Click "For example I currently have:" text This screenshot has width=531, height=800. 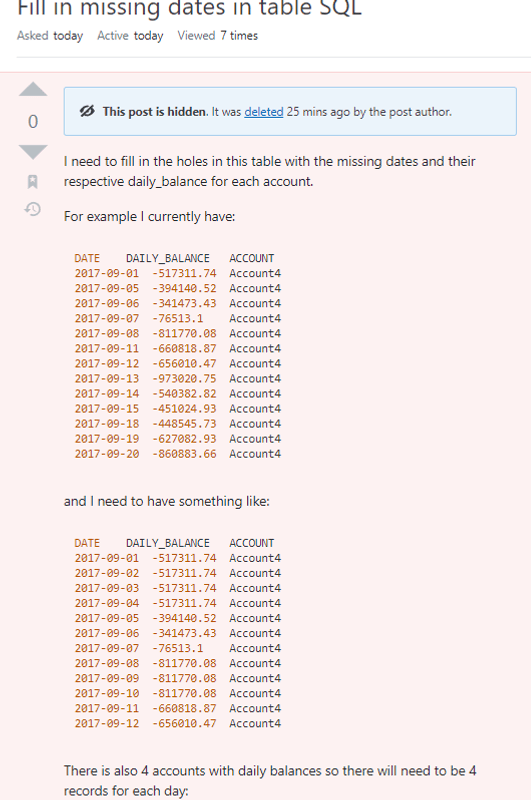pos(149,216)
